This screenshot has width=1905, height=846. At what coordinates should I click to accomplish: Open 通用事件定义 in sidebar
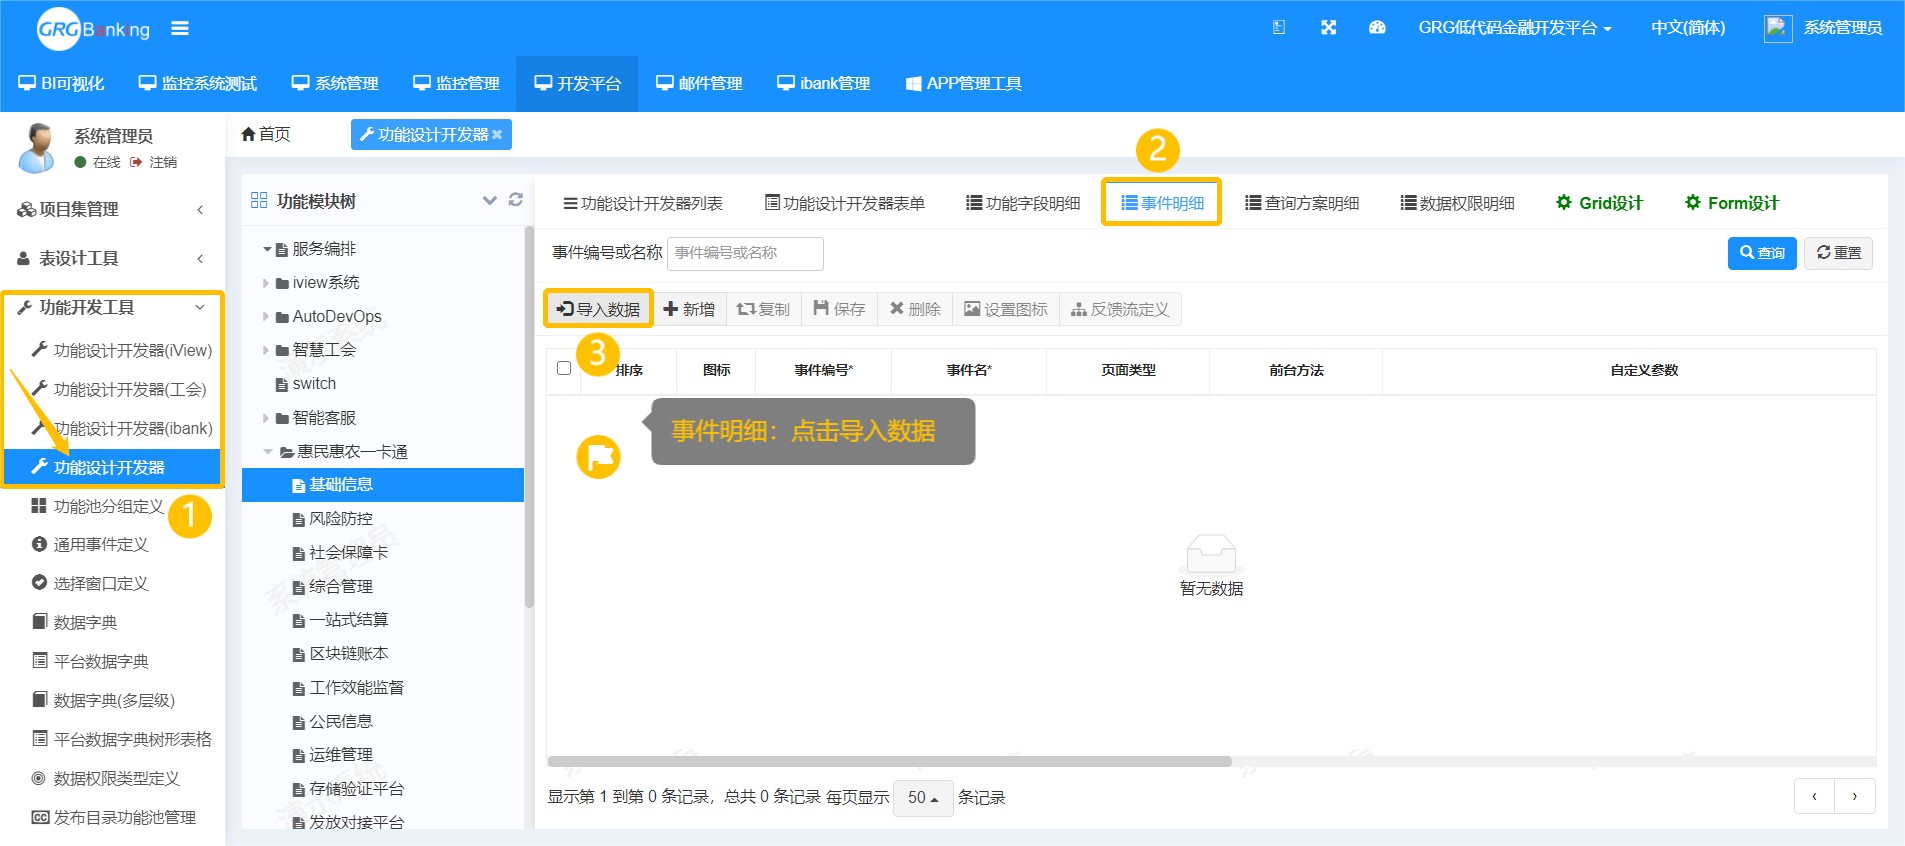(x=100, y=544)
